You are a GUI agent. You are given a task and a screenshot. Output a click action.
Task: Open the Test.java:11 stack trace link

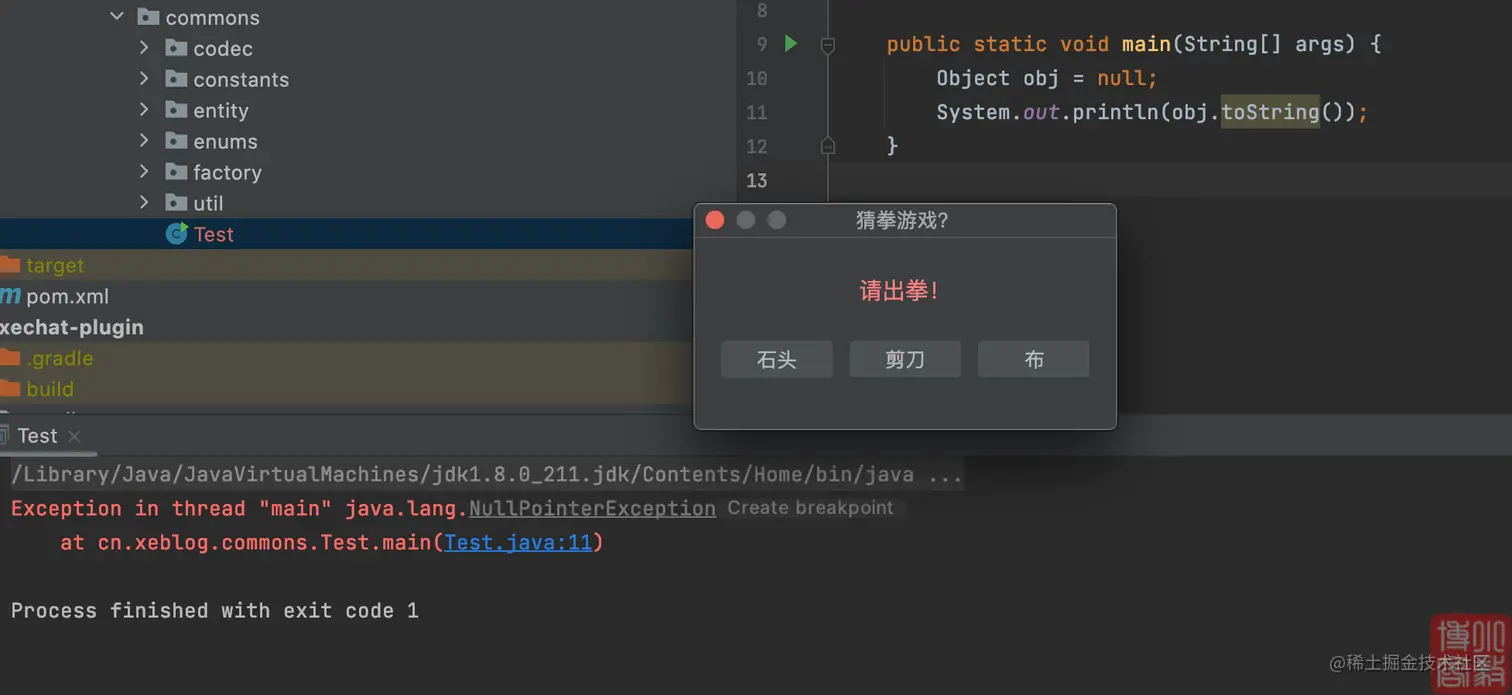click(518, 542)
